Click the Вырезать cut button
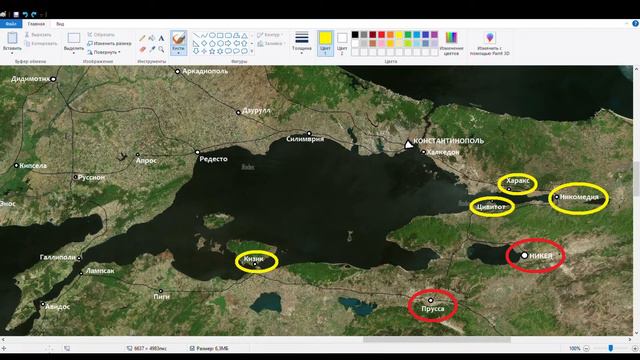This screenshot has width=640, height=360. (x=38, y=35)
